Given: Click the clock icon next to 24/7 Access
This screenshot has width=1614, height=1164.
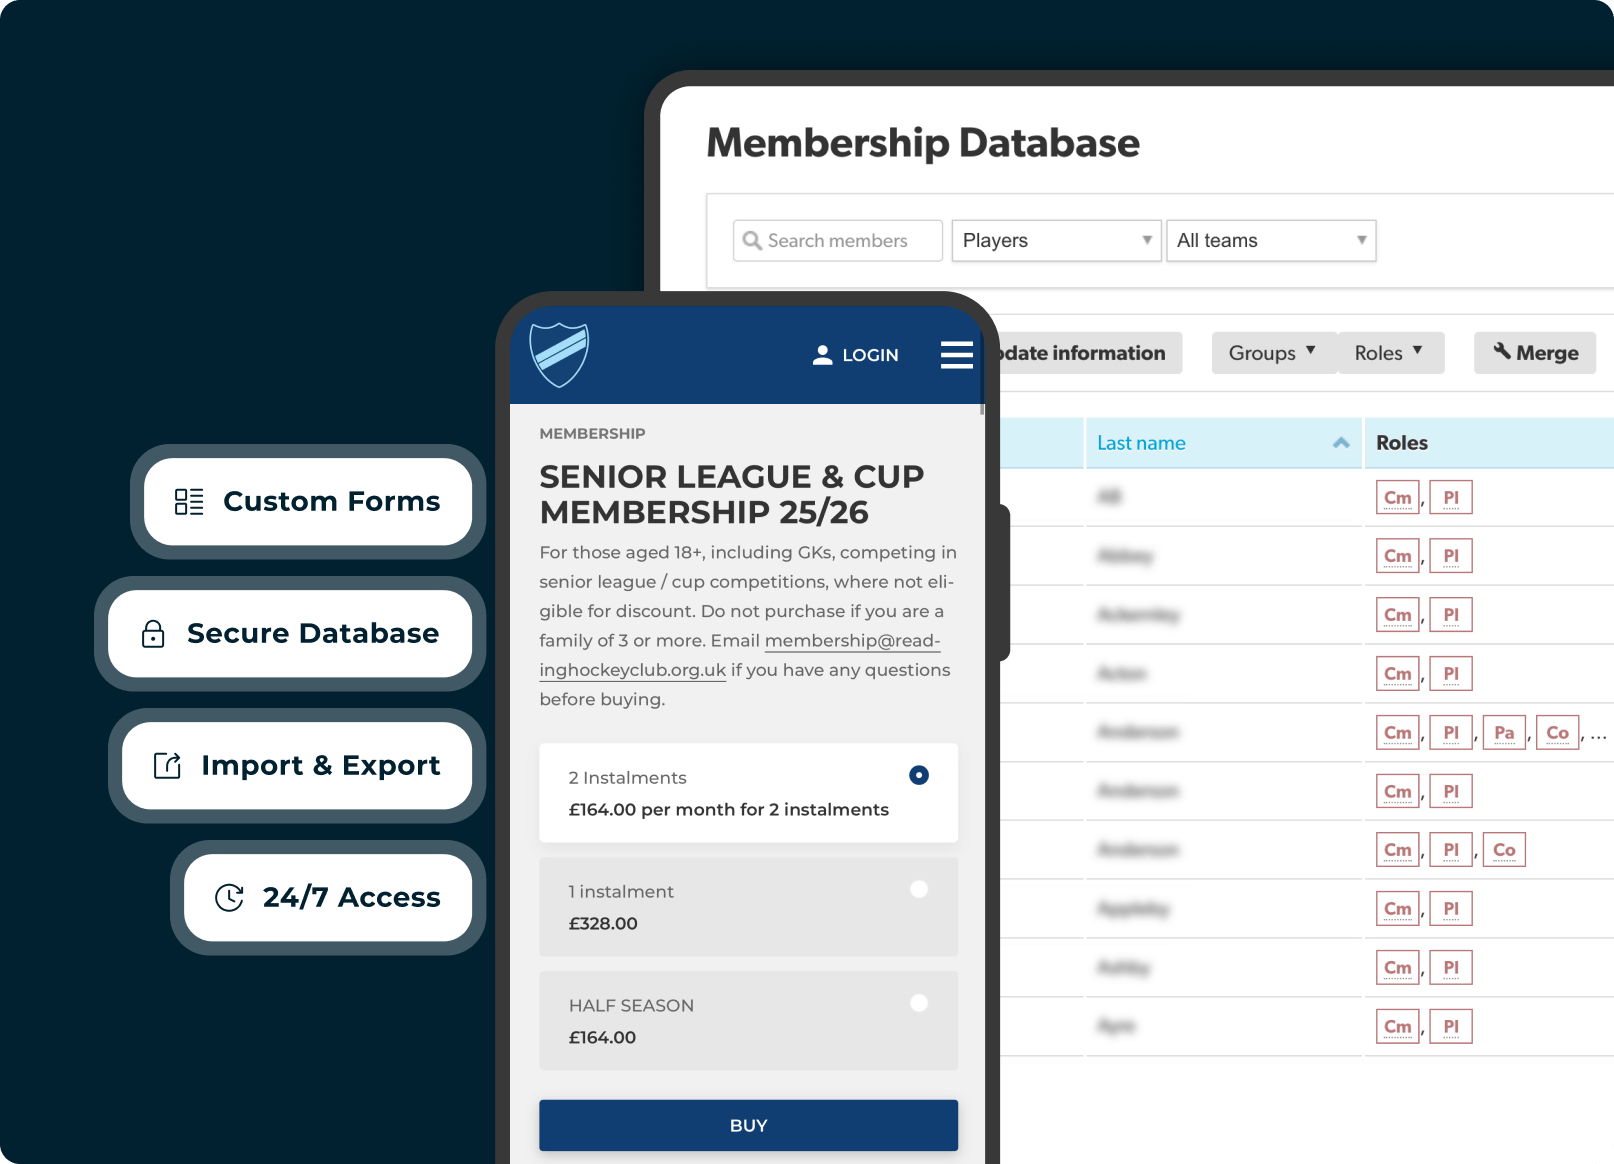Looking at the screenshot, I should click(229, 897).
